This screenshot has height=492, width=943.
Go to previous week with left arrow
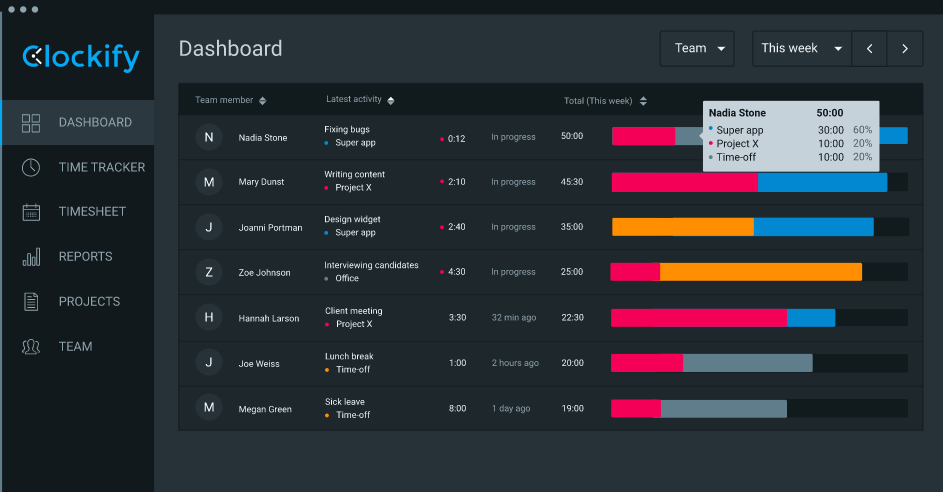point(870,48)
